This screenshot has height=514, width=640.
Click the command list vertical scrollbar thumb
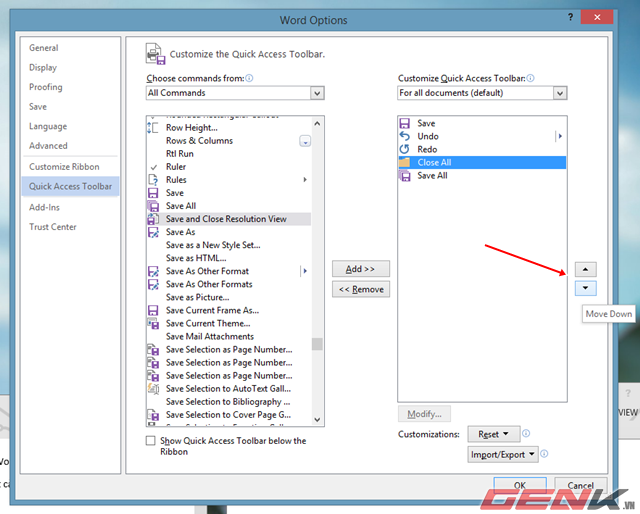317,344
